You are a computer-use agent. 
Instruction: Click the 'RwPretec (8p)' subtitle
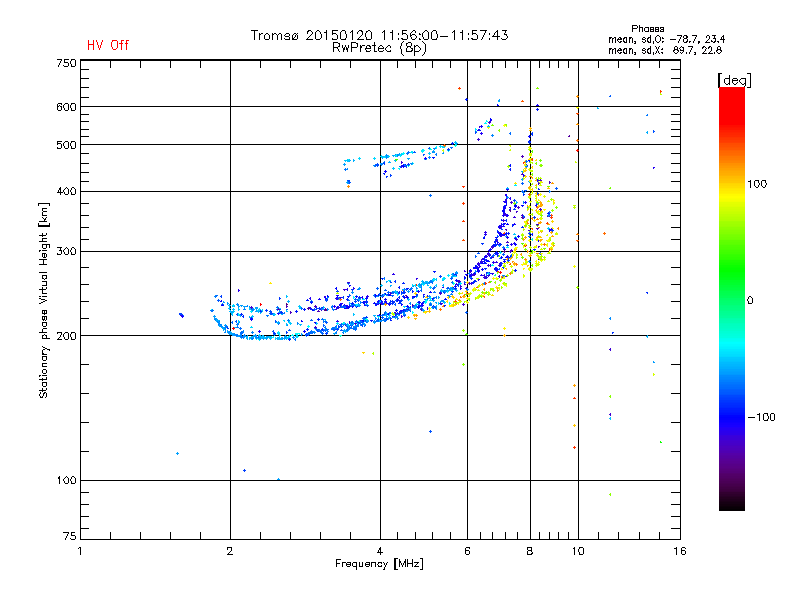coord(379,48)
